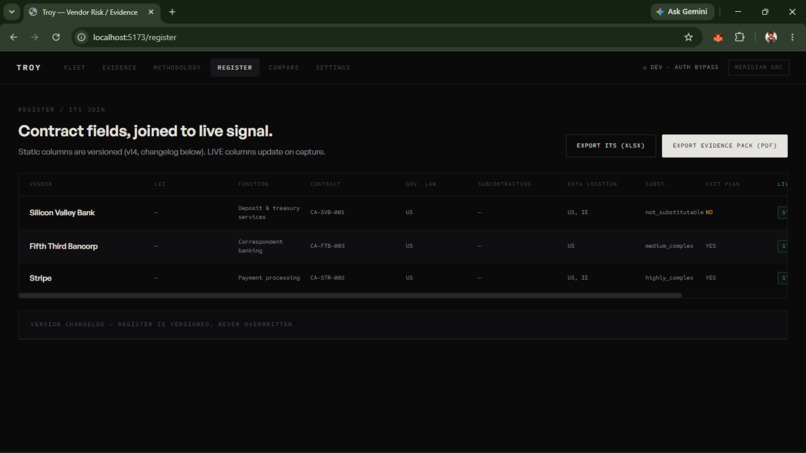This screenshot has height=453, width=806.
Task: Click the Correspondent banking cell
Action: tap(261, 246)
